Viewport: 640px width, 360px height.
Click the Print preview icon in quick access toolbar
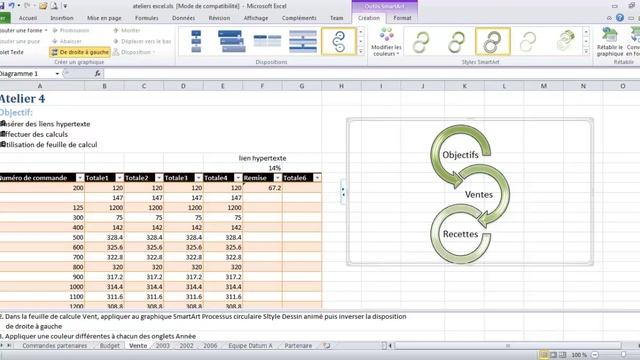coord(54,6)
